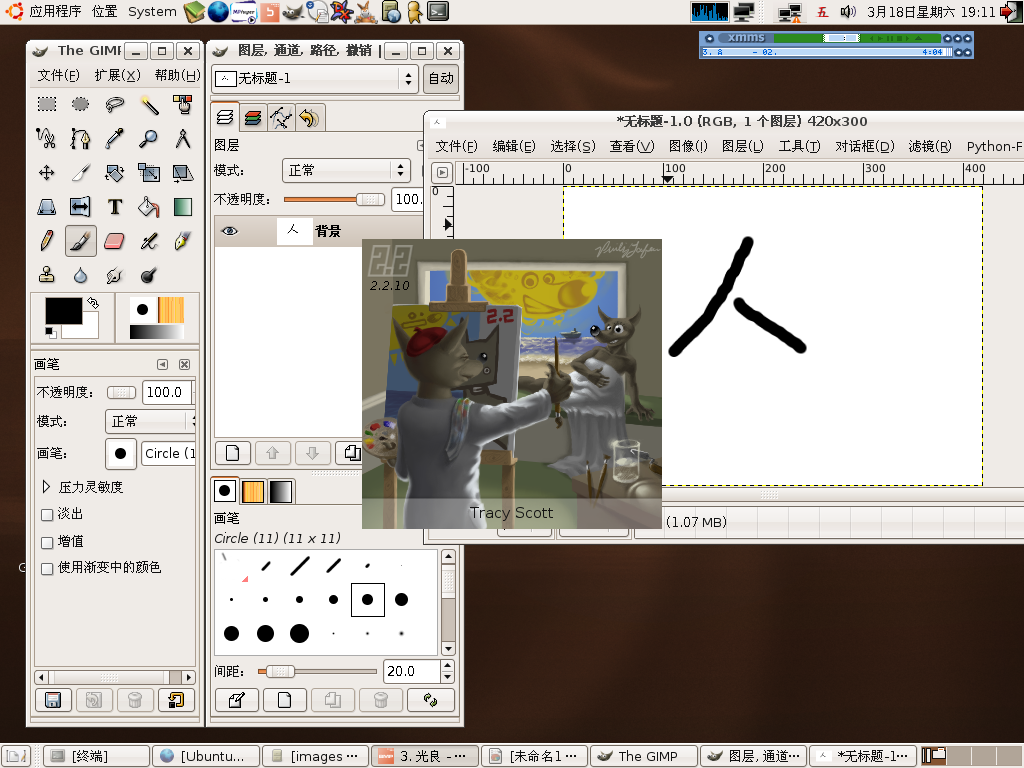The image size is (1024, 768).
Task: Select the Measure compass tool
Action: click(183, 138)
